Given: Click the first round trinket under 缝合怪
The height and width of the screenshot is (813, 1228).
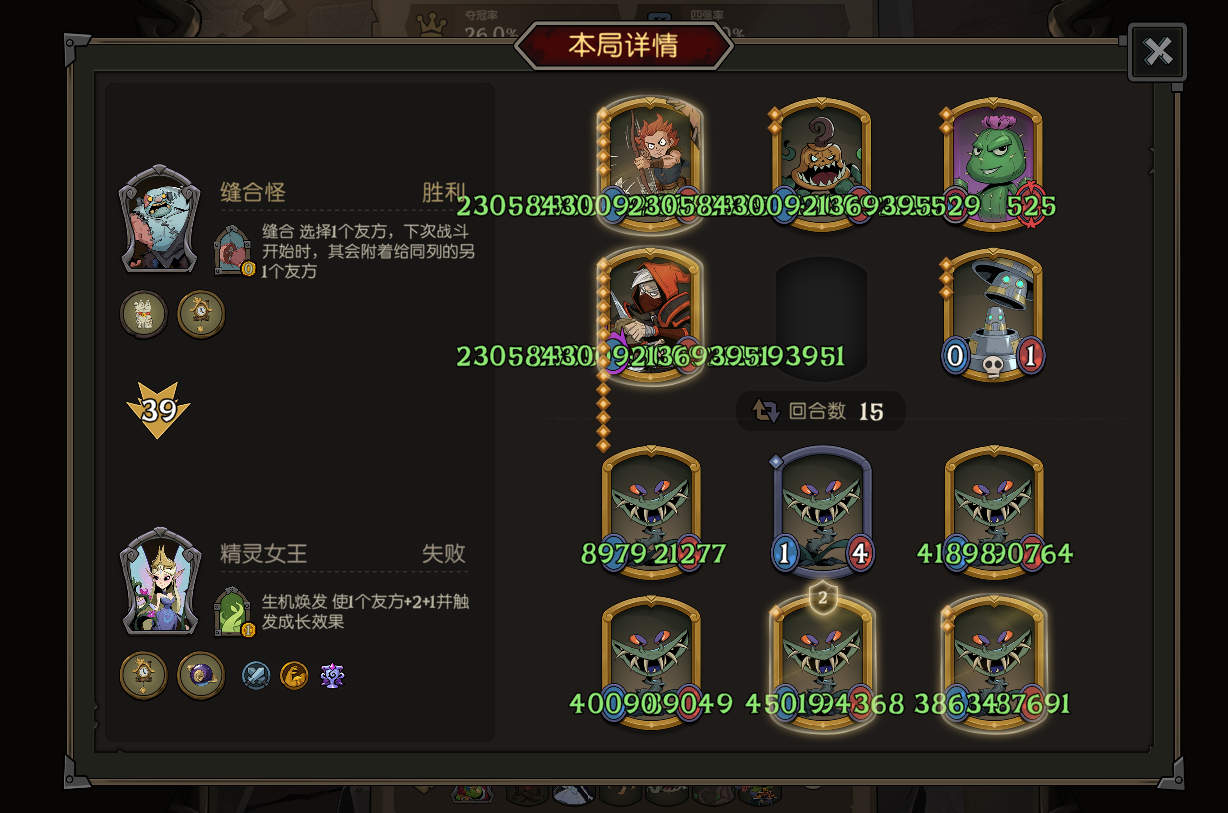Looking at the screenshot, I should click(x=144, y=314).
